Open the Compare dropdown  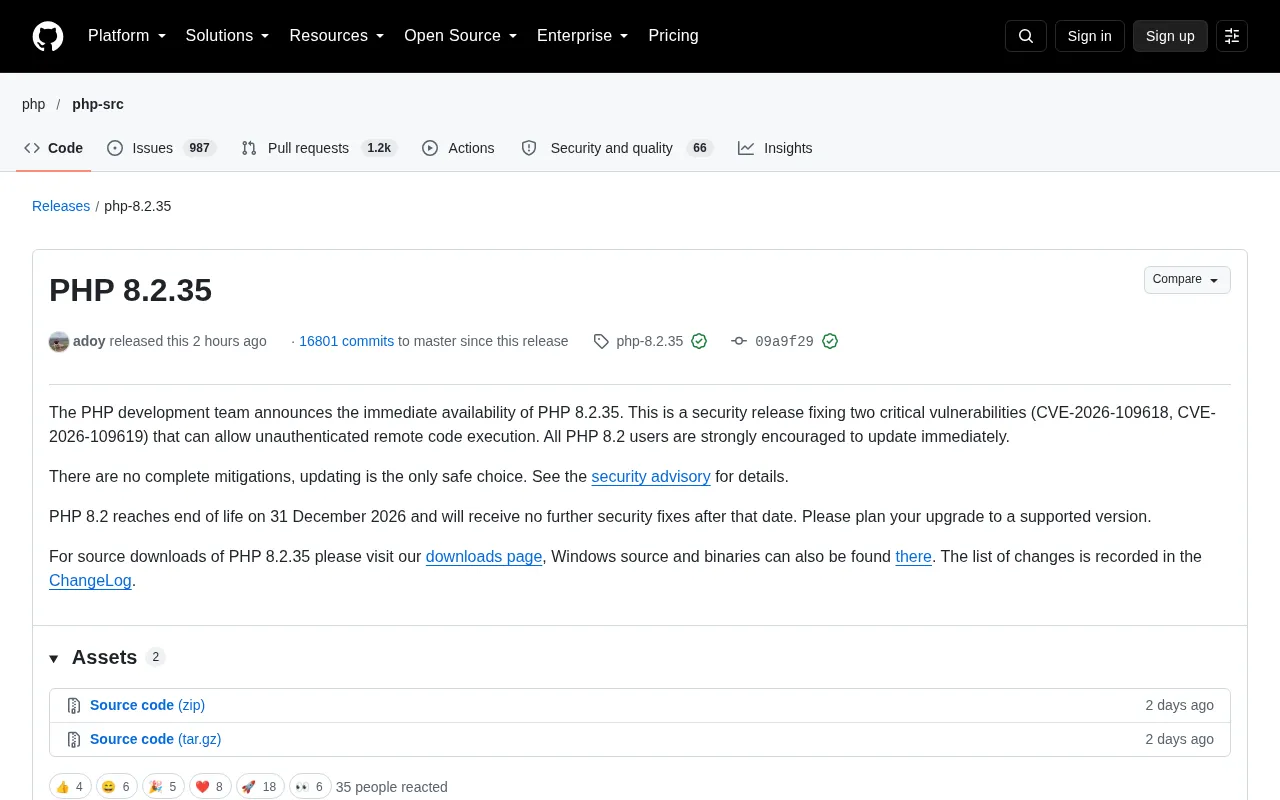[1187, 280]
